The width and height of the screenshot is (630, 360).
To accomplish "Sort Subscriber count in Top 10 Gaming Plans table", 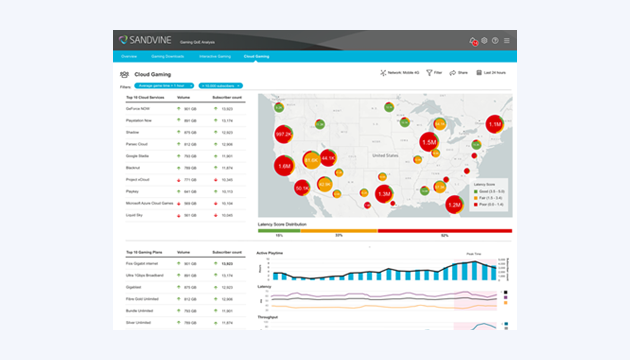I will point(227,252).
